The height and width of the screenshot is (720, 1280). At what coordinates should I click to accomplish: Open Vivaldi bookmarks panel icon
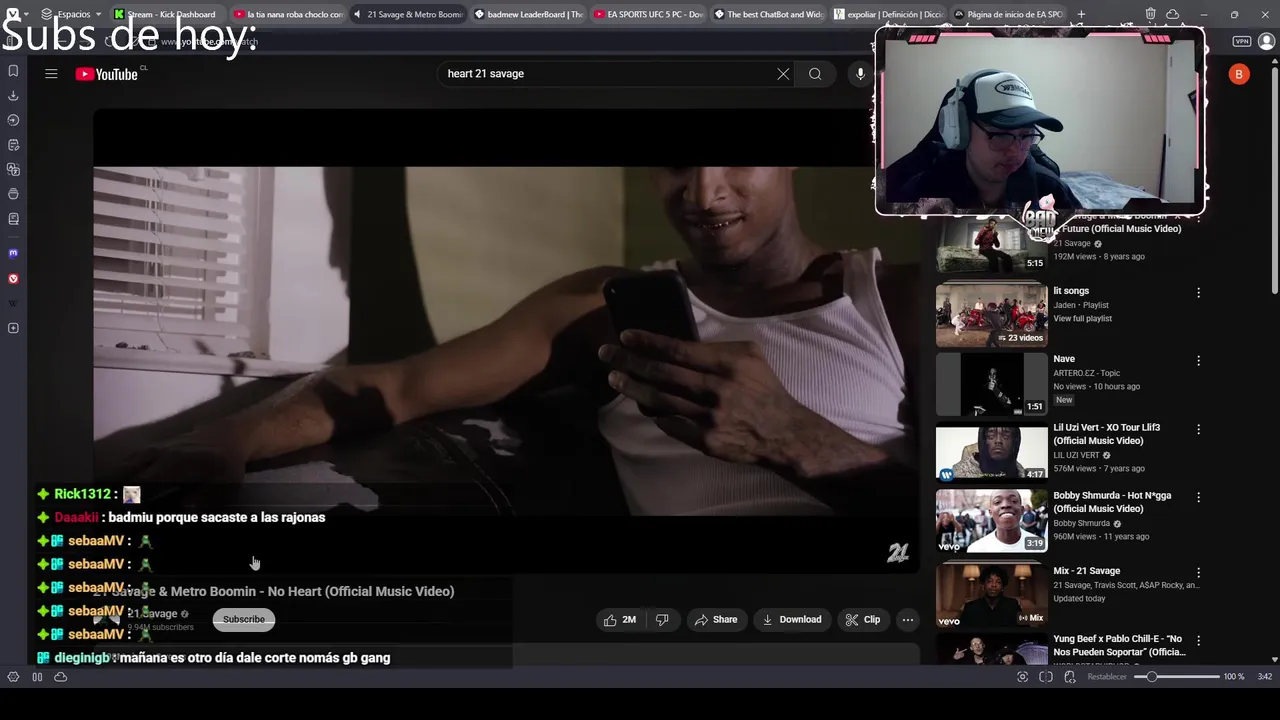tap(13, 71)
